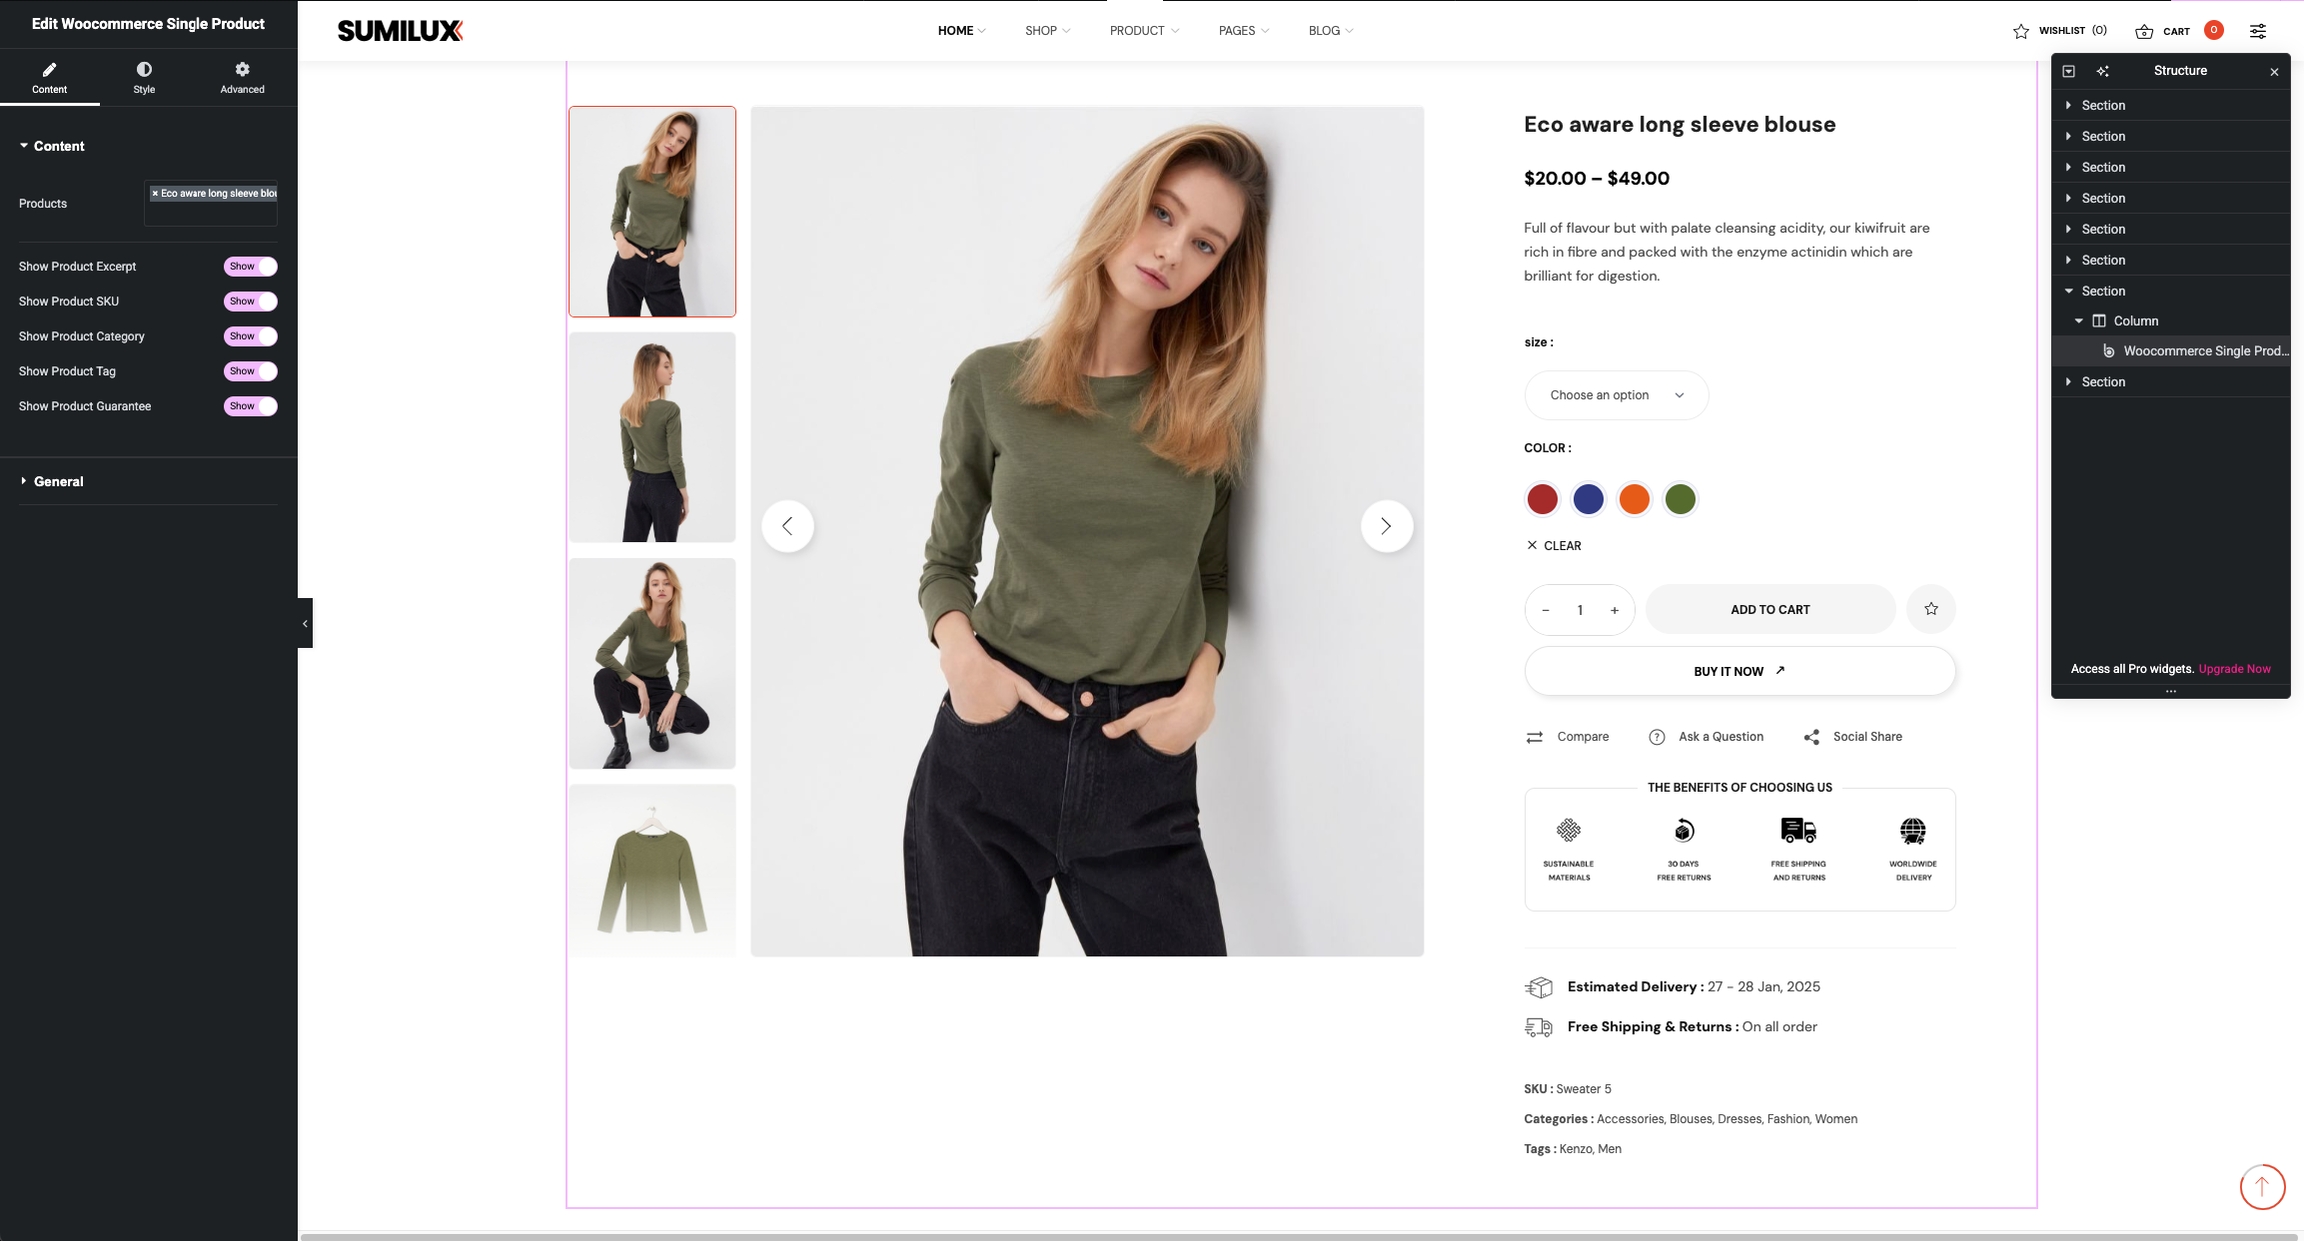Expand the General section in panel
Screen dimensions: 2304x1241
[x=58, y=482]
